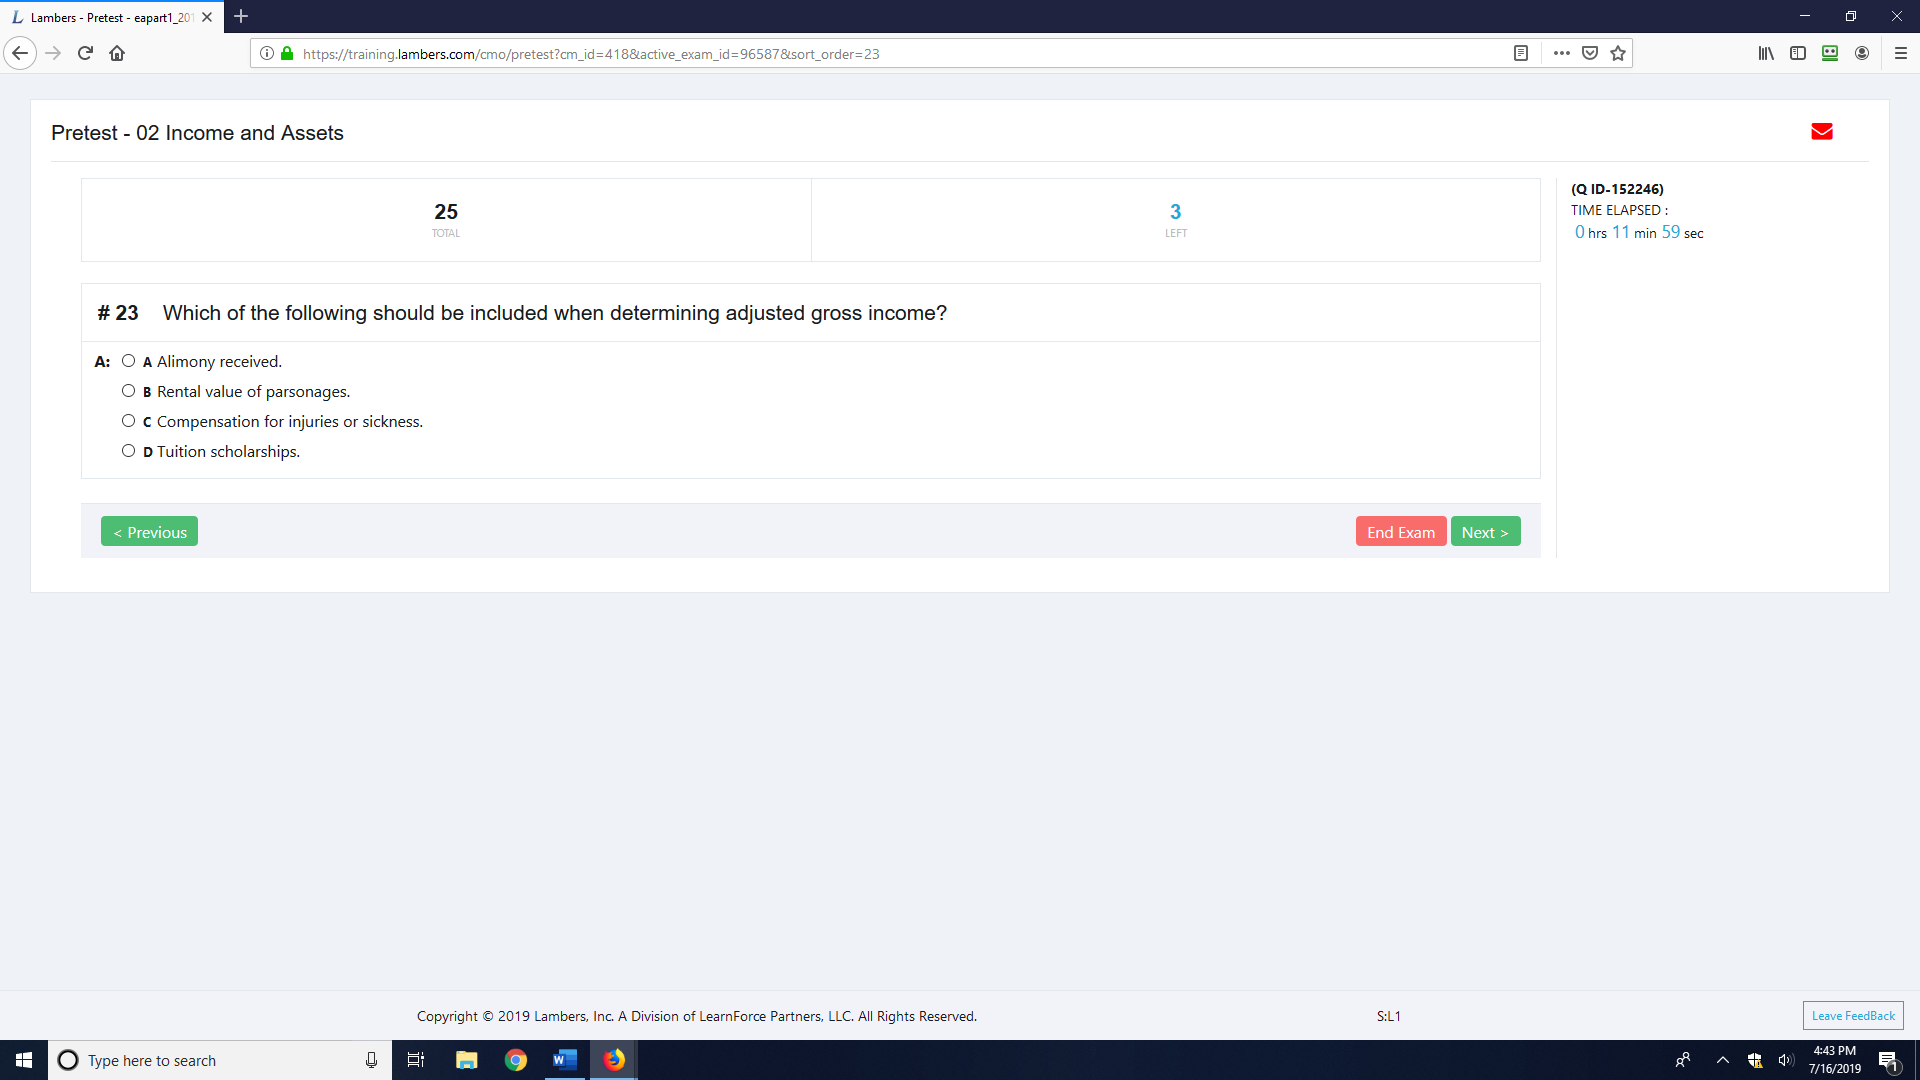The image size is (1920, 1080).
Task: Pick option D Tuition scholarships
Action: [x=129, y=451]
